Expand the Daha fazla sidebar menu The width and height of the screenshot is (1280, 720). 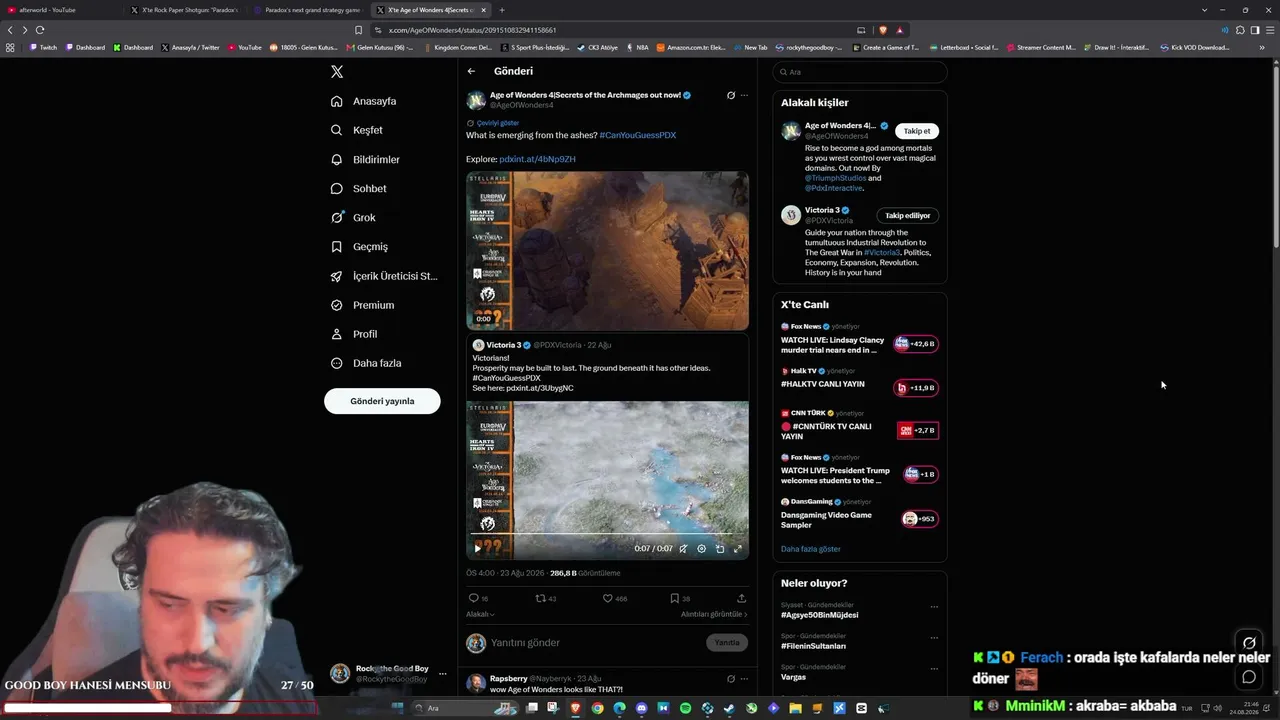[x=366, y=363]
